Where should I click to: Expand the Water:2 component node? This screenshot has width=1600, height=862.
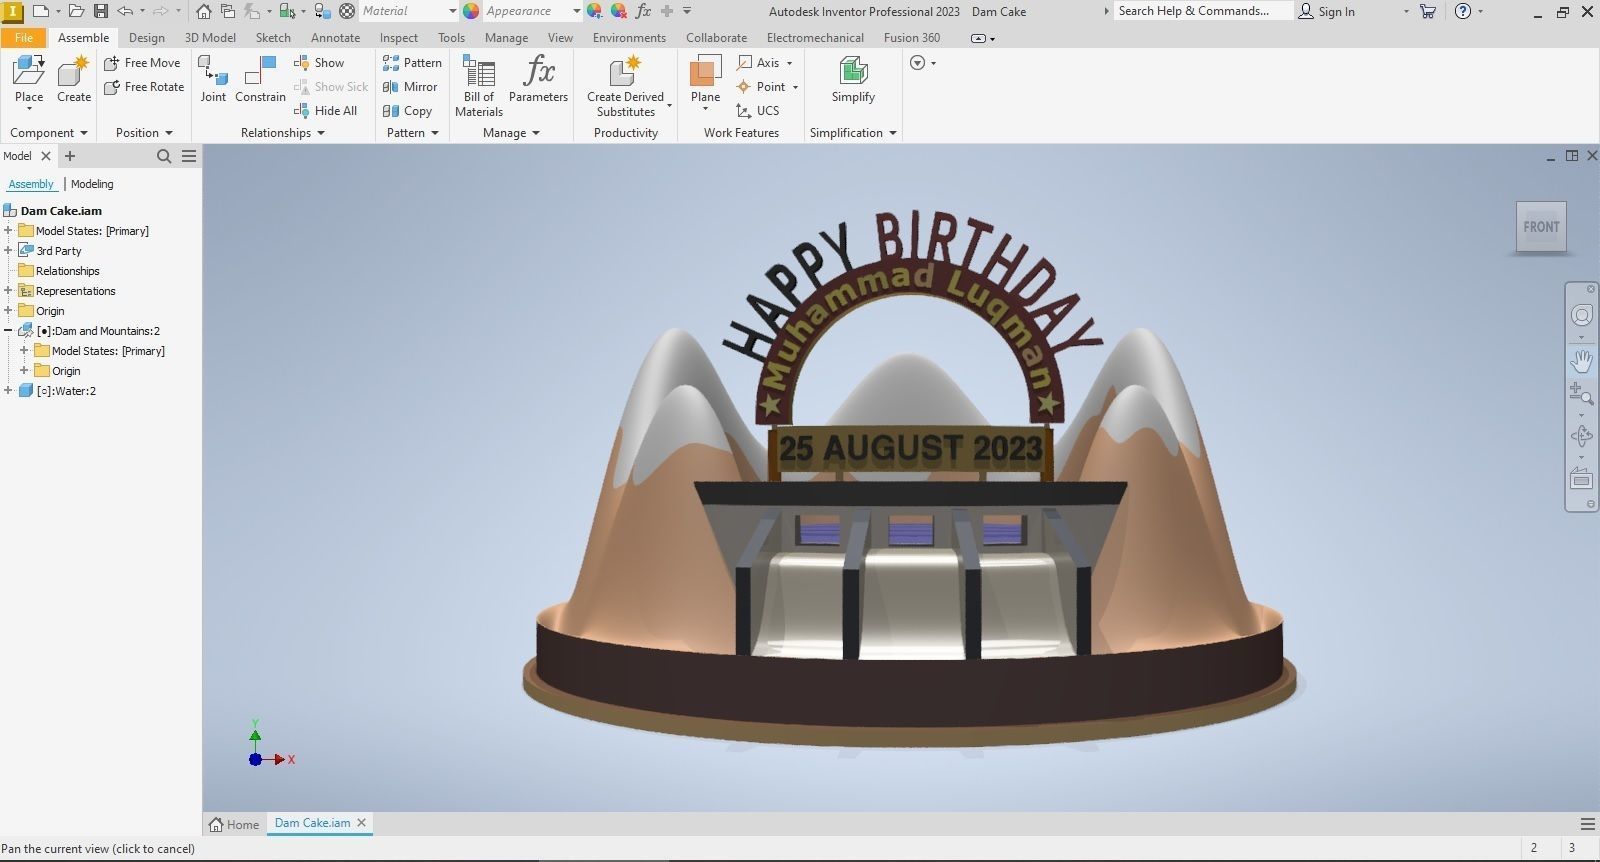coord(8,391)
